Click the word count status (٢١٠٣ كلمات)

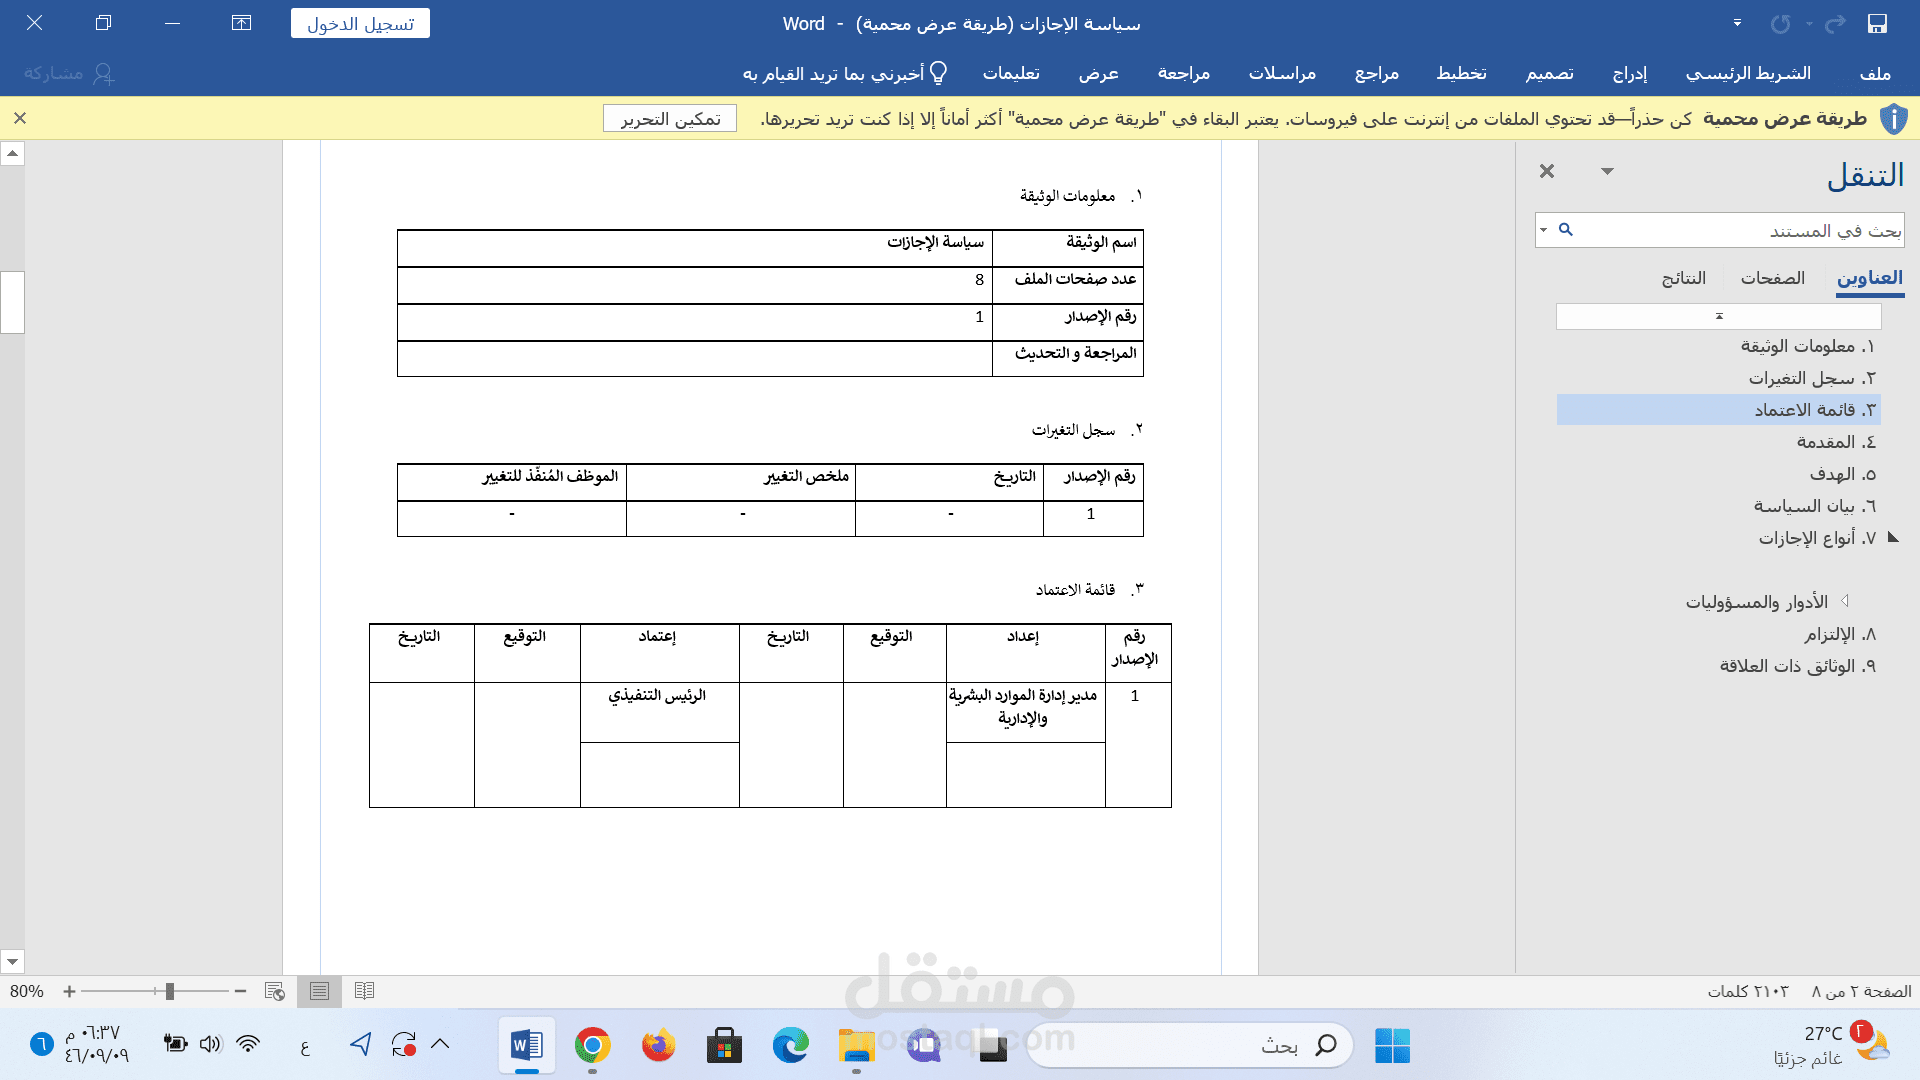click(x=1748, y=991)
